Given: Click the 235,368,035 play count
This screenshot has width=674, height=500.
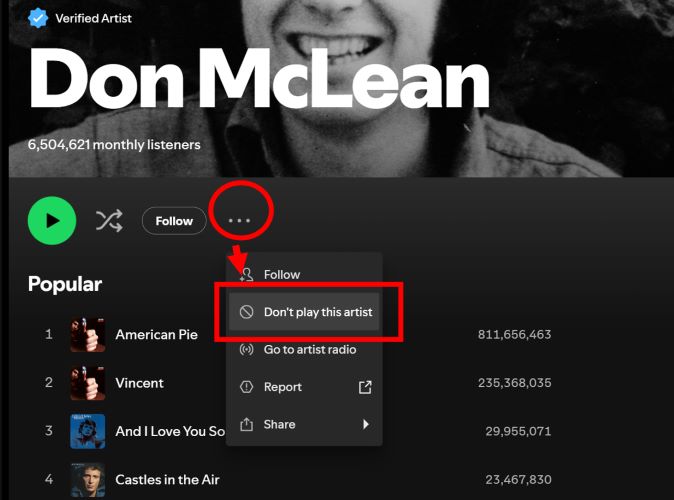Looking at the screenshot, I should coord(515,383).
